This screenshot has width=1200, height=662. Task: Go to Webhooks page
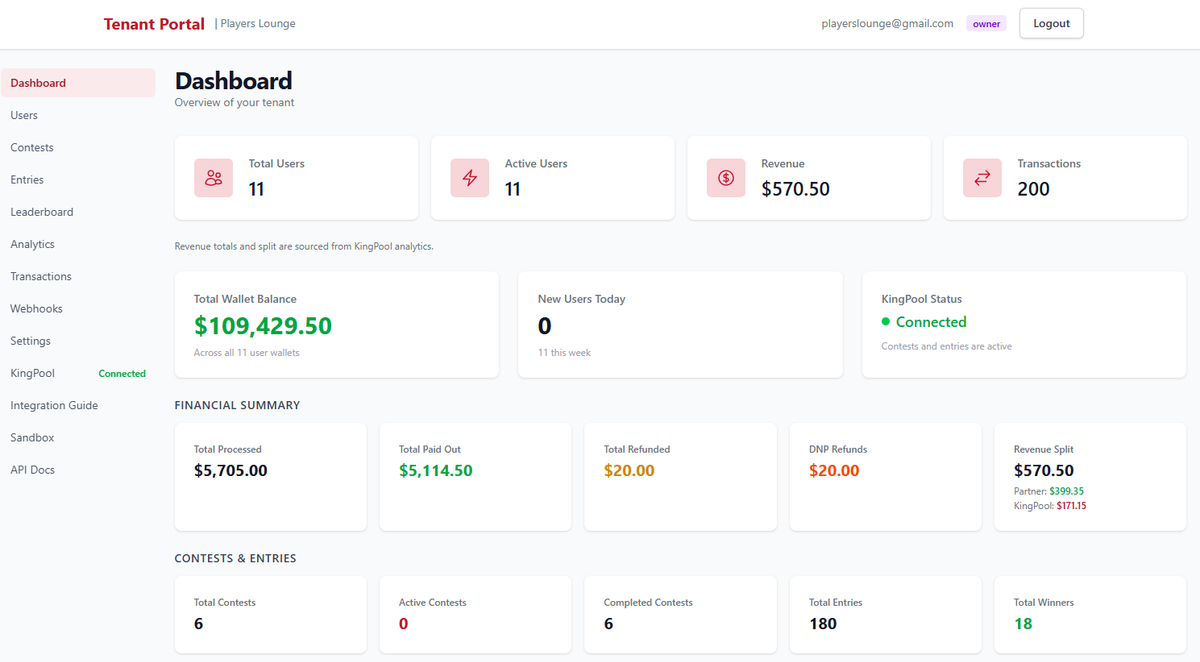pyautogui.click(x=78, y=309)
